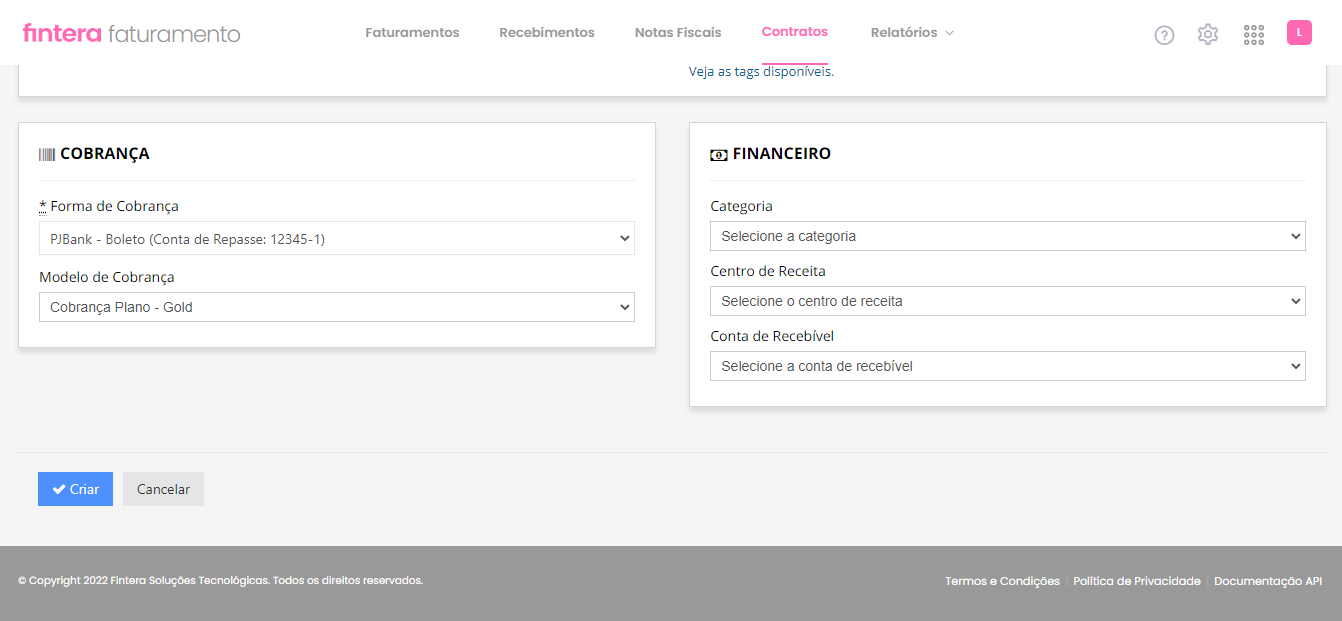This screenshot has width=1342, height=621.
Task: Click the fintera faturamento logo
Action: 128,32
